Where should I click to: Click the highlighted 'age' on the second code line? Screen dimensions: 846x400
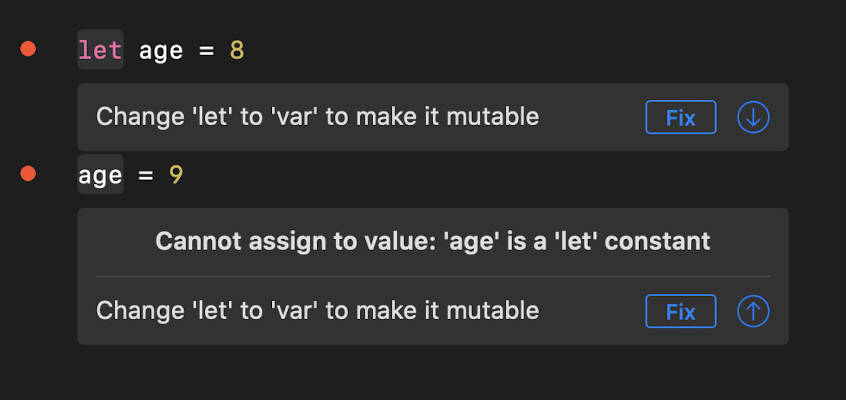100,176
